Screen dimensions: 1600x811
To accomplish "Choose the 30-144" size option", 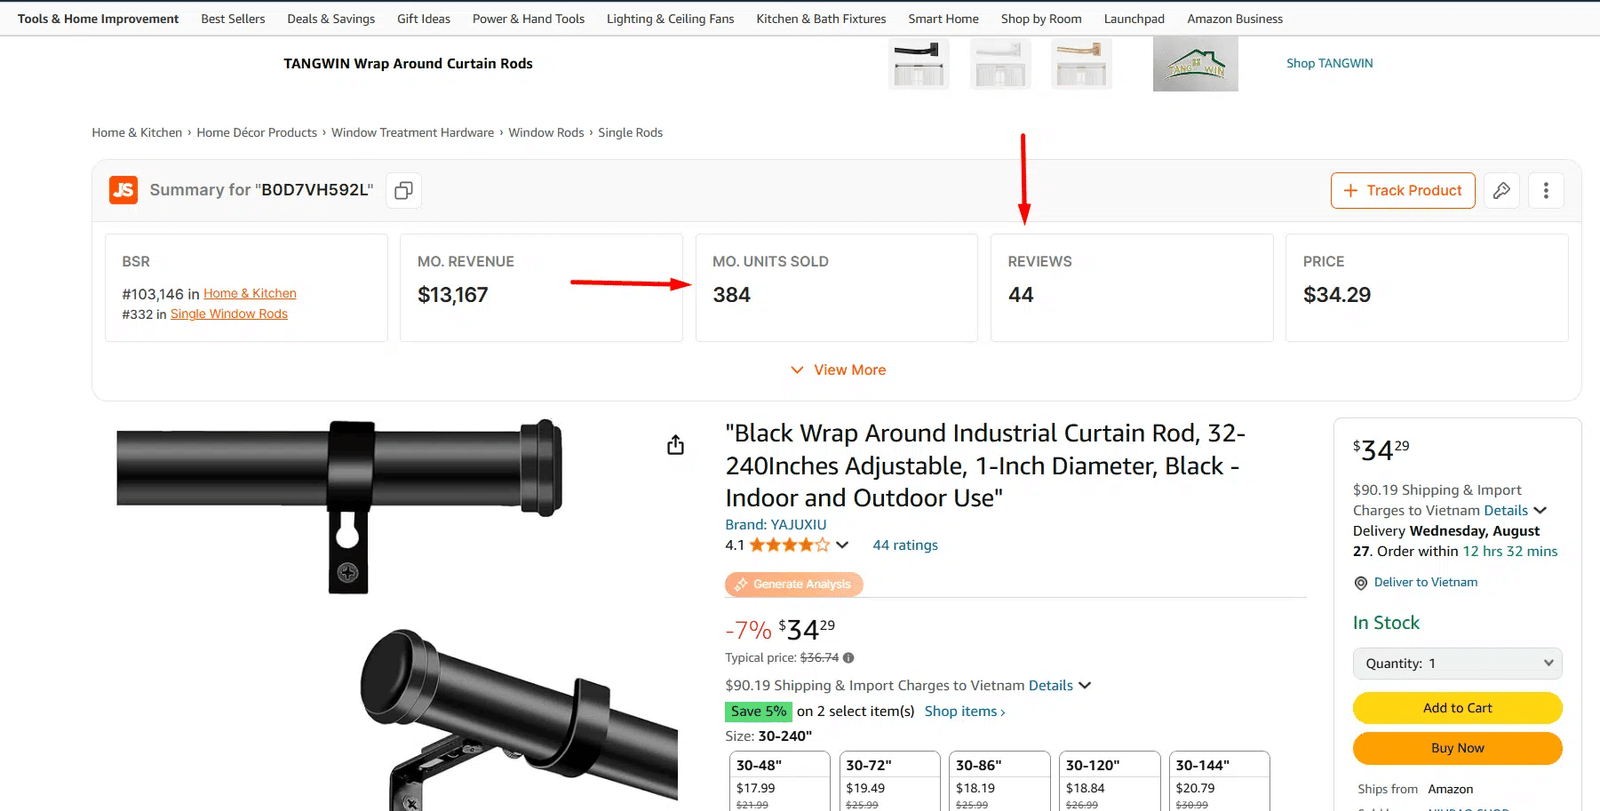I will (x=1219, y=780).
